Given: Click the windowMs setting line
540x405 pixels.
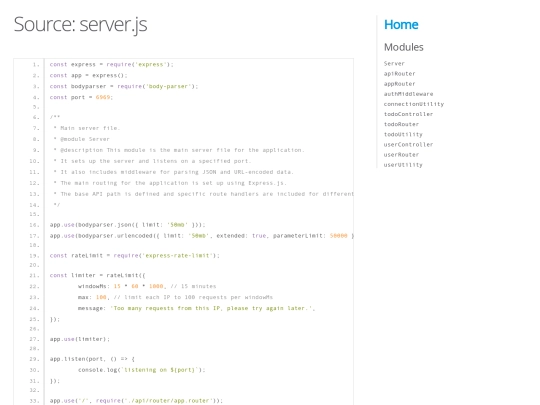Looking at the screenshot, I should [x=147, y=287].
